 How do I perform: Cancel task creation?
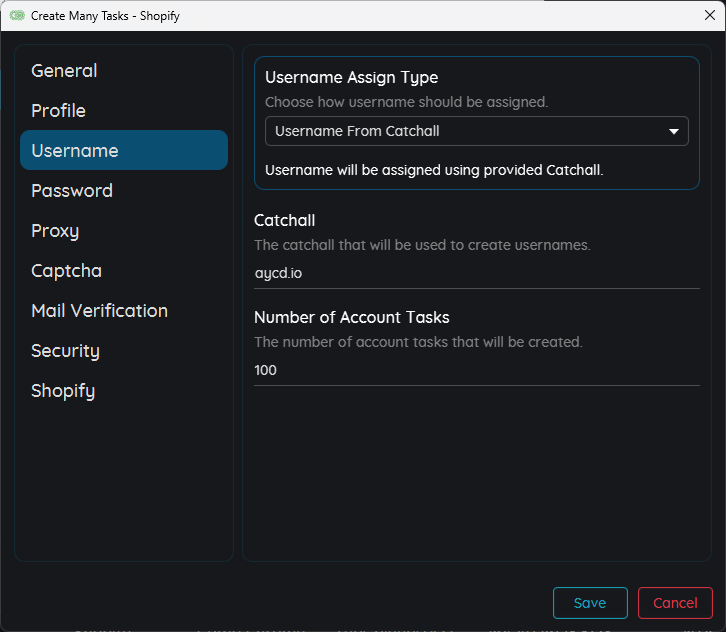tap(675, 603)
